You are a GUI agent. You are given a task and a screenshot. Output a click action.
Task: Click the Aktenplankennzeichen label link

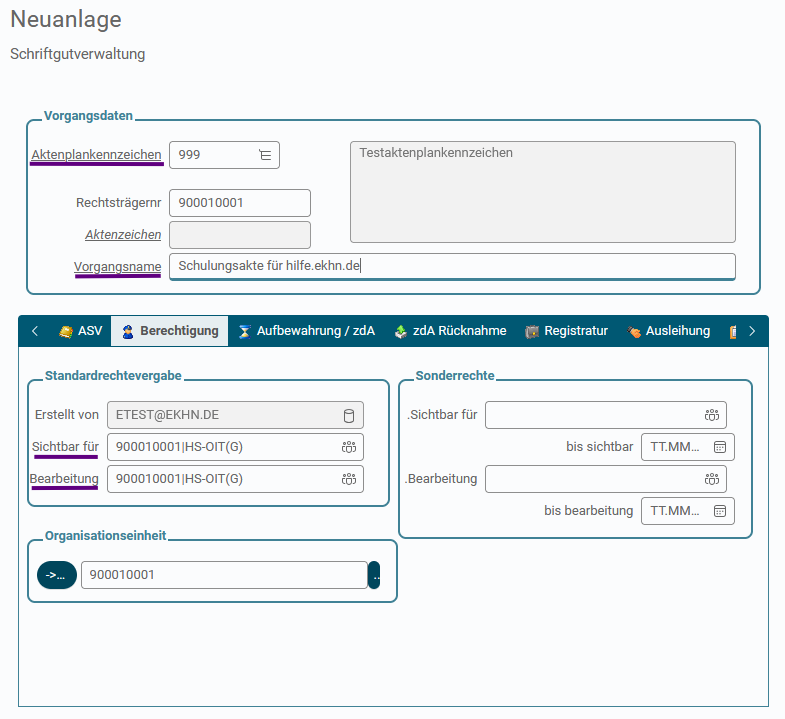96,155
